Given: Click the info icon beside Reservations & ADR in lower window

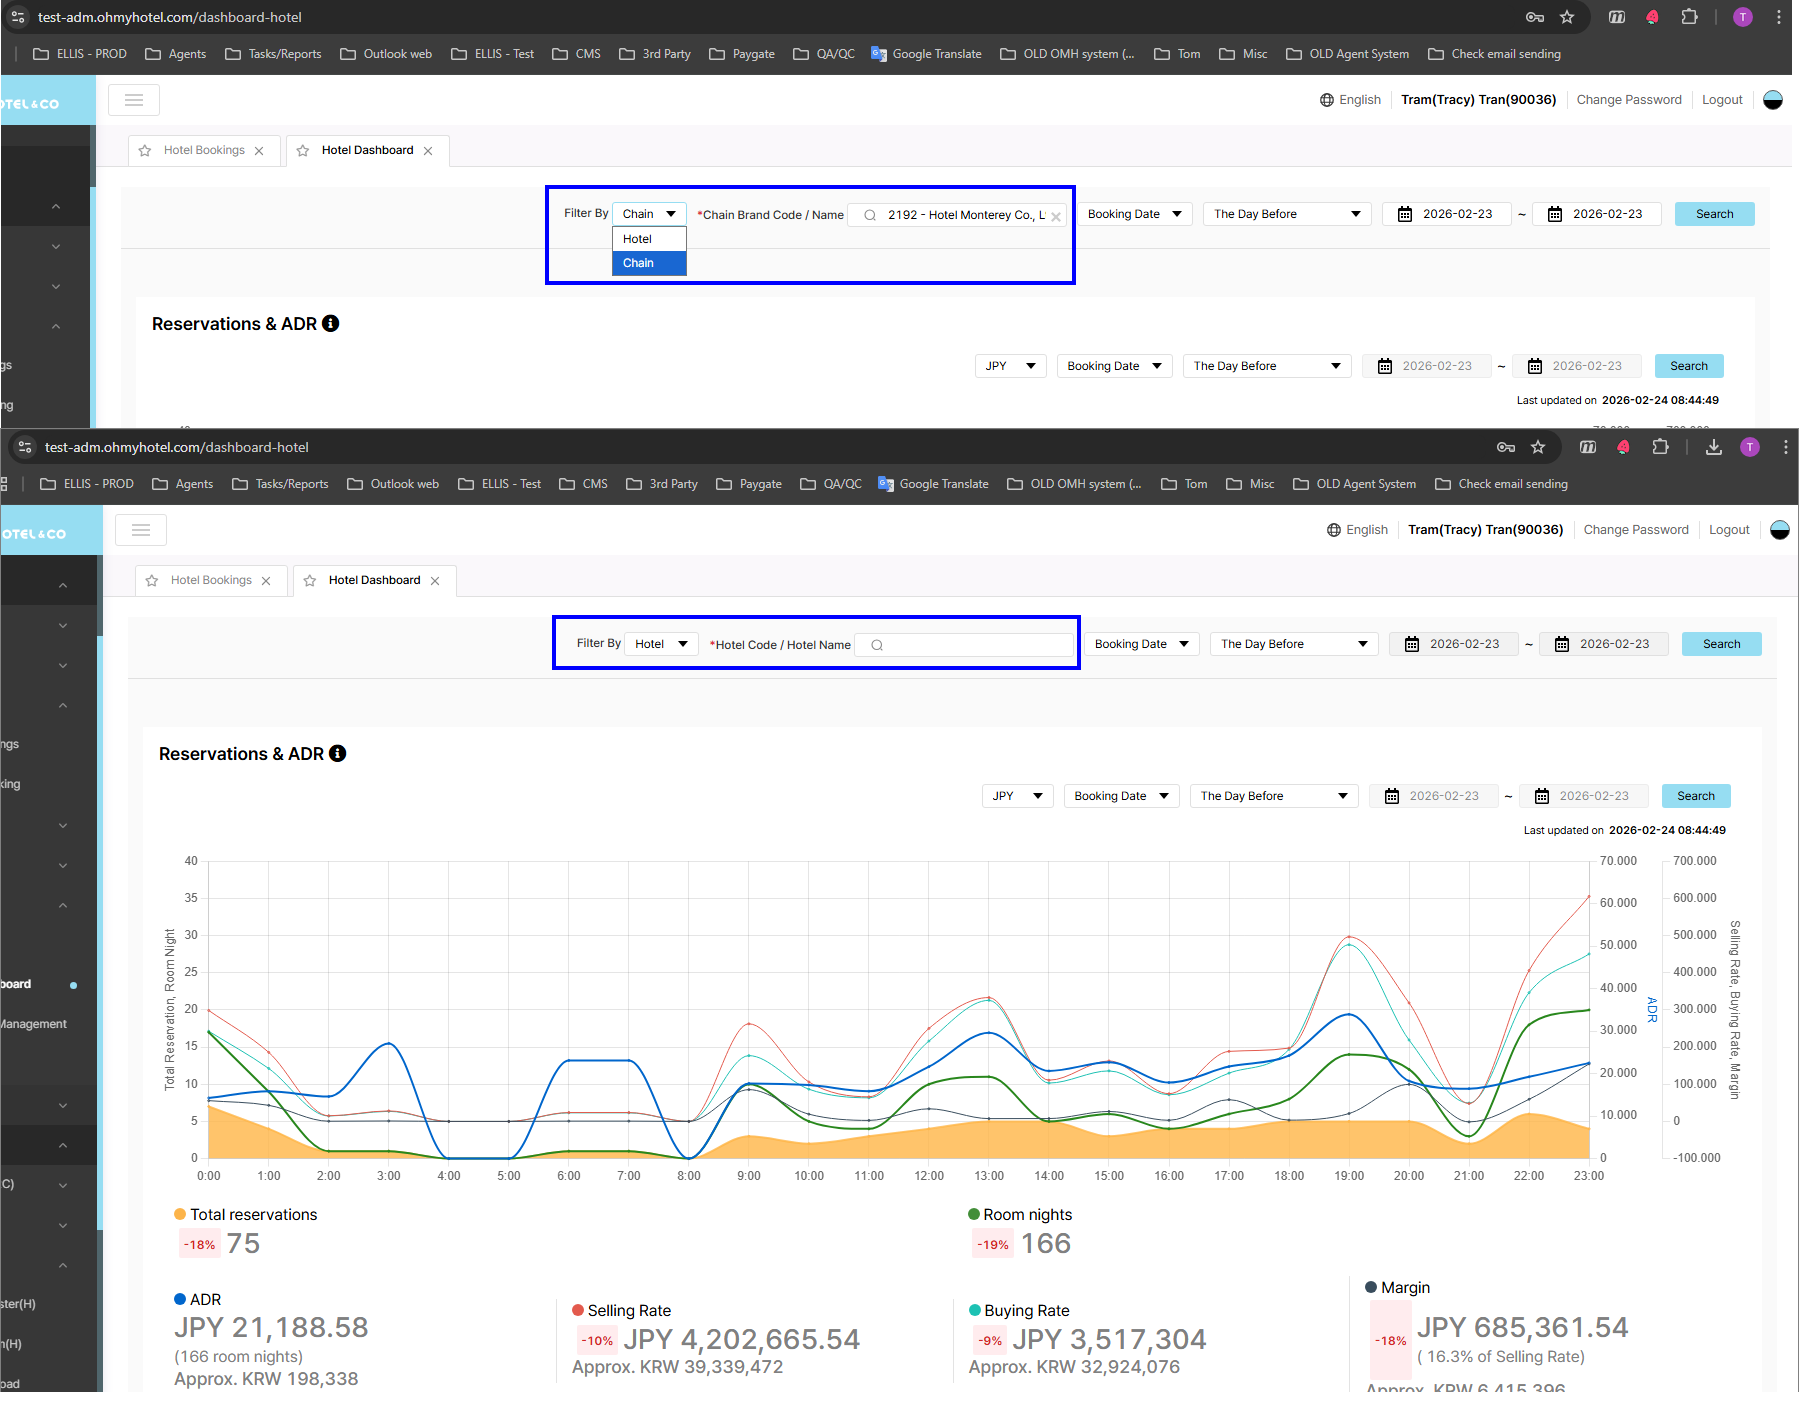Looking at the screenshot, I should tap(338, 753).
